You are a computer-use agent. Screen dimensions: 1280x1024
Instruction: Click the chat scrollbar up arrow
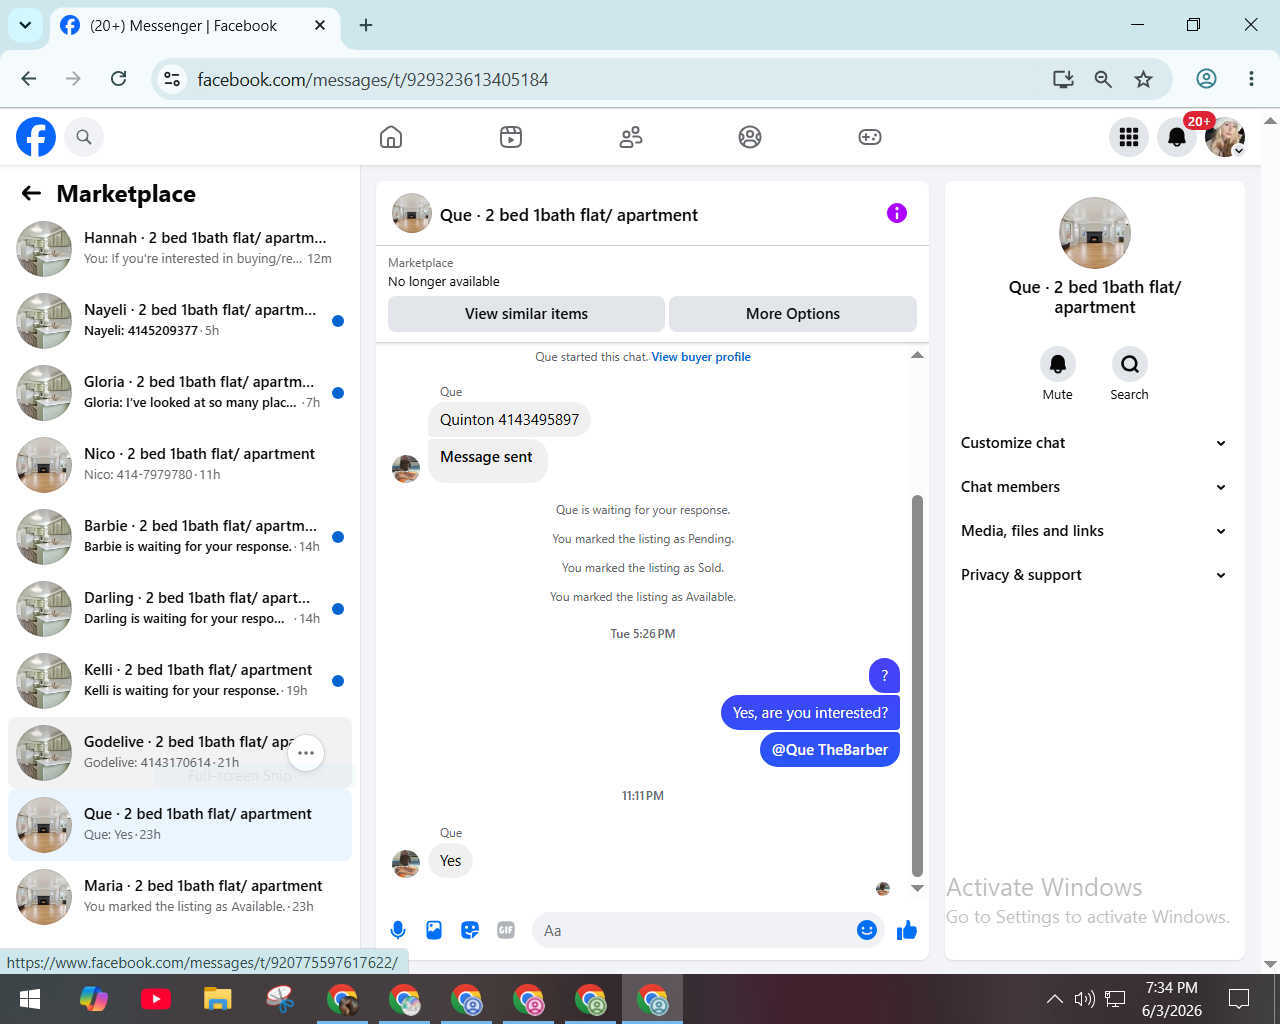click(x=917, y=355)
